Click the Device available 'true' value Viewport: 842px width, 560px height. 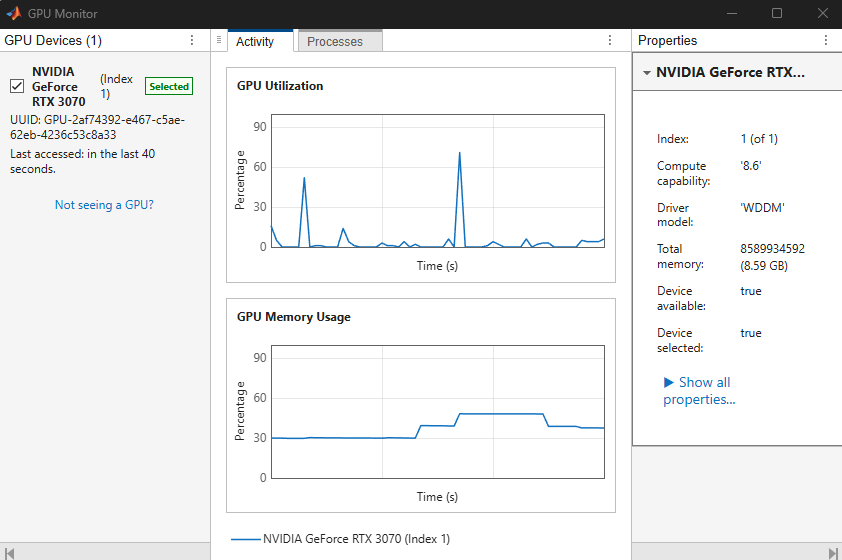coord(751,291)
